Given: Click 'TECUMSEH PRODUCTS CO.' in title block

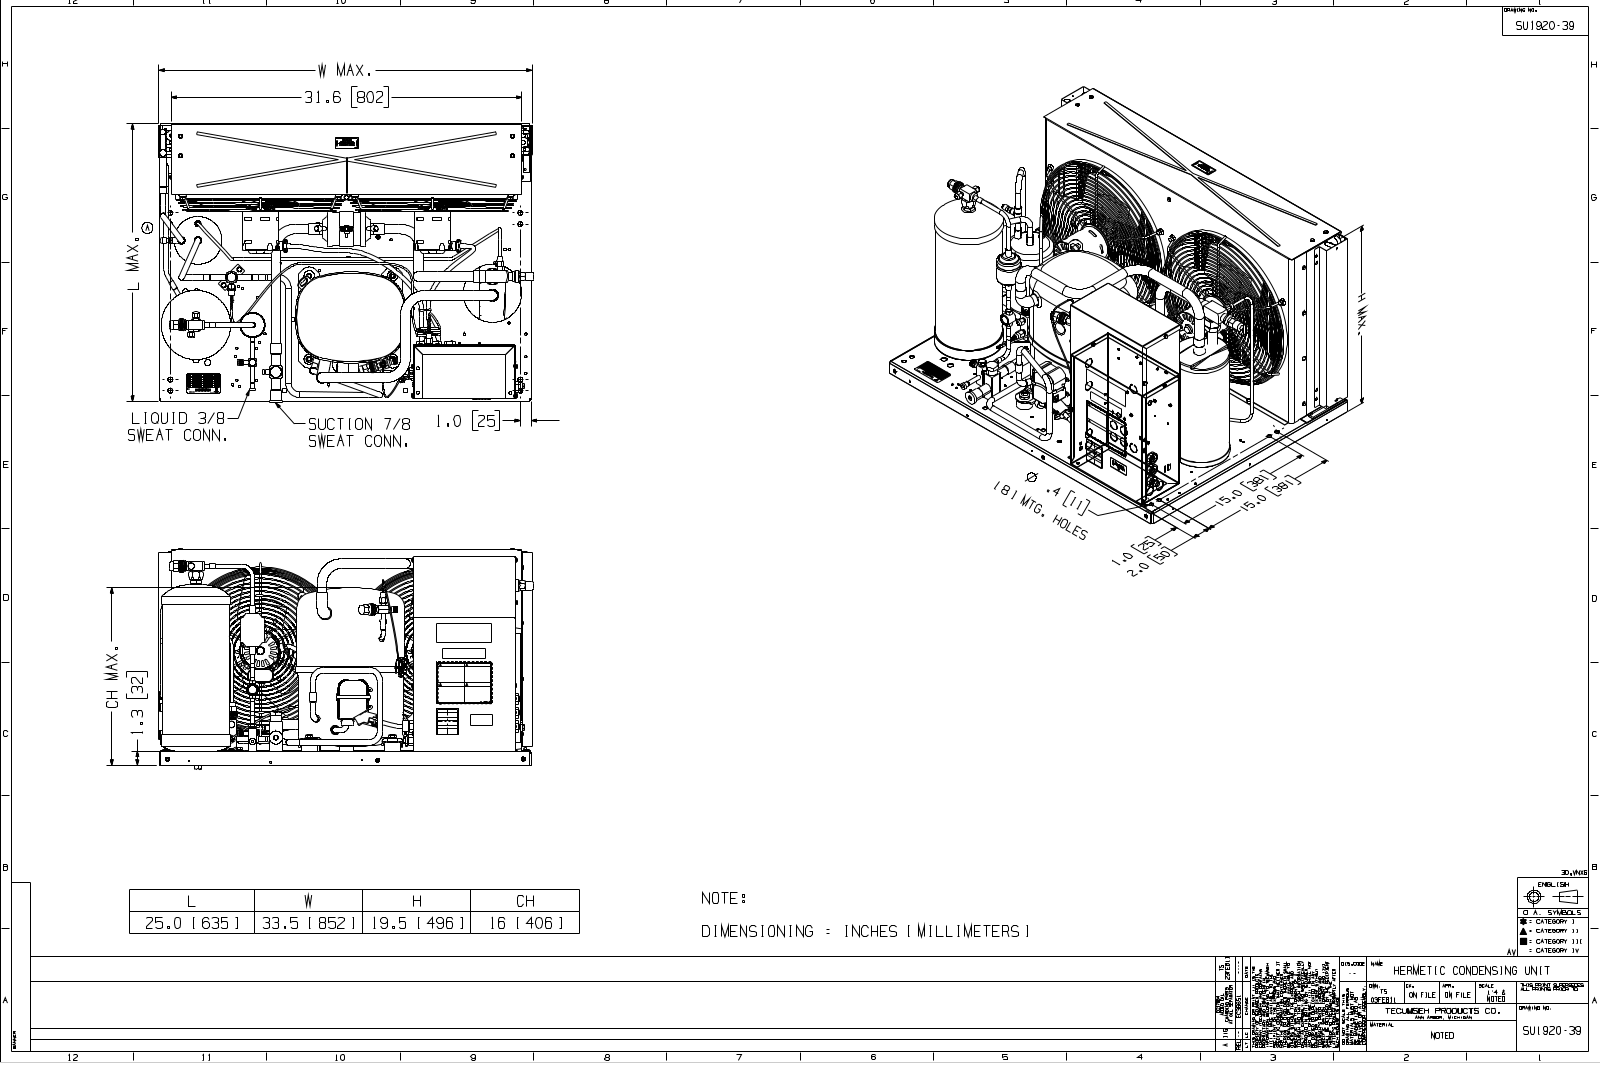Looking at the screenshot, I should point(1443,1011).
